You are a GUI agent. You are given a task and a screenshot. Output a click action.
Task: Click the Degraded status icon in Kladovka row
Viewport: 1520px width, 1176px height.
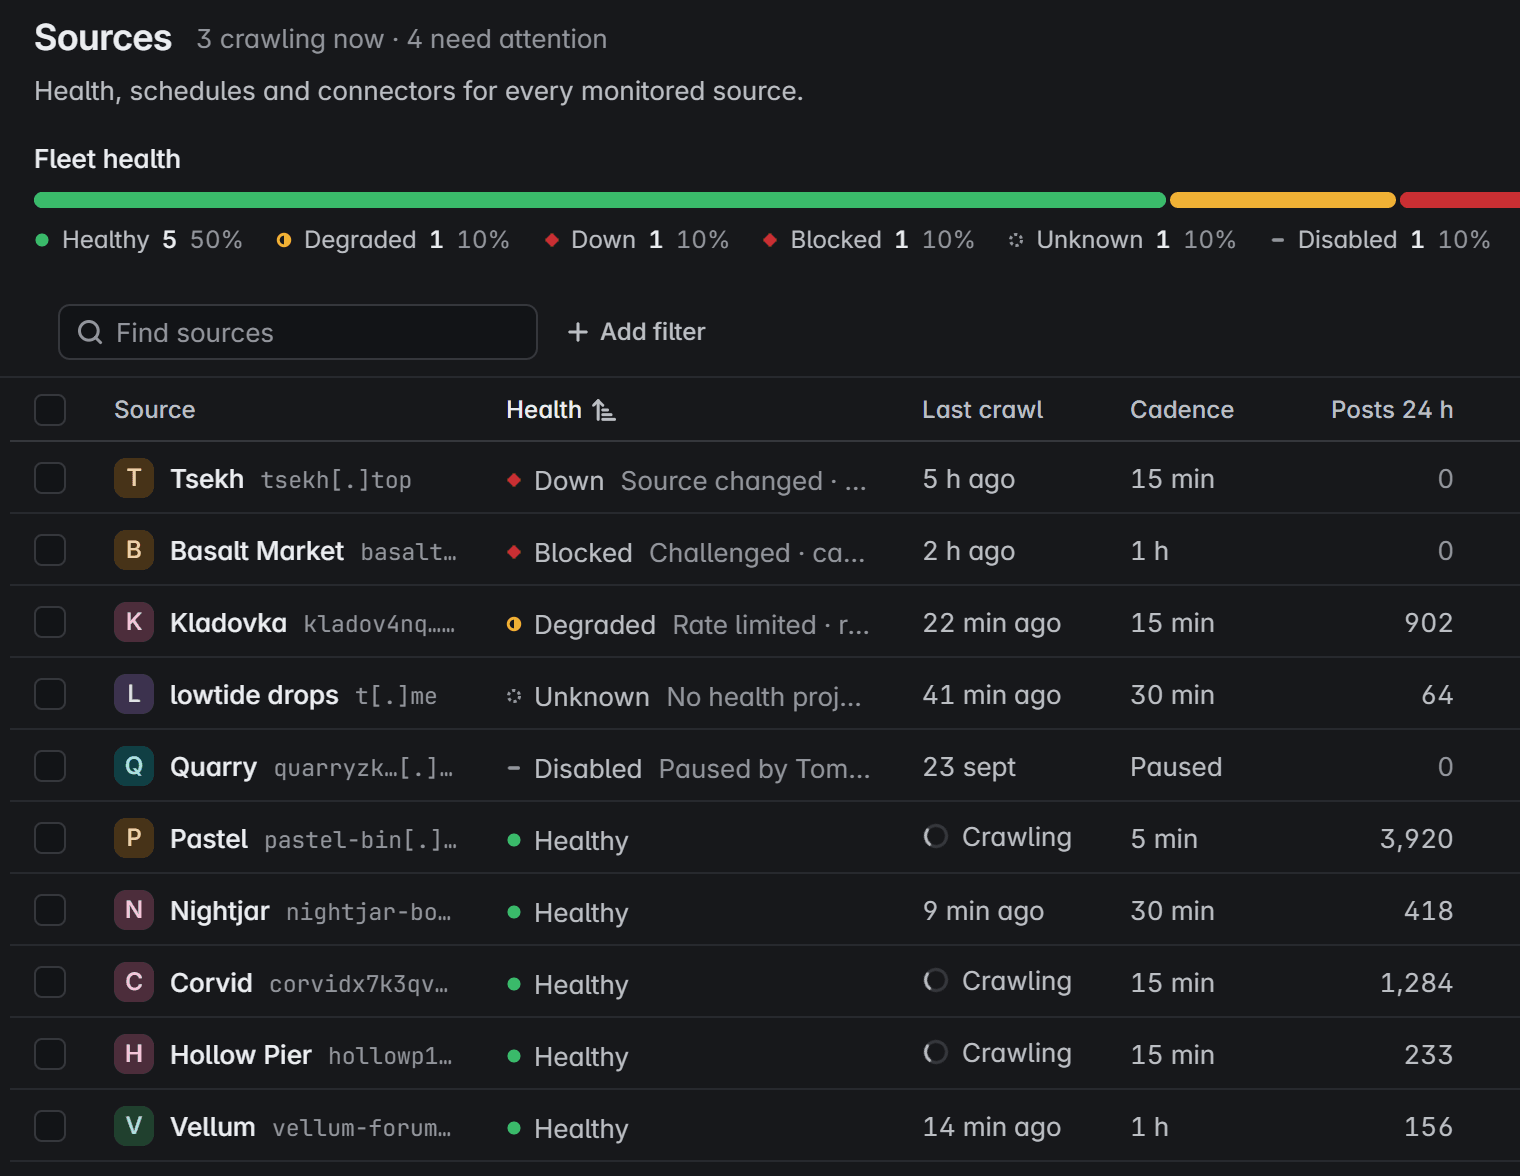tap(514, 624)
